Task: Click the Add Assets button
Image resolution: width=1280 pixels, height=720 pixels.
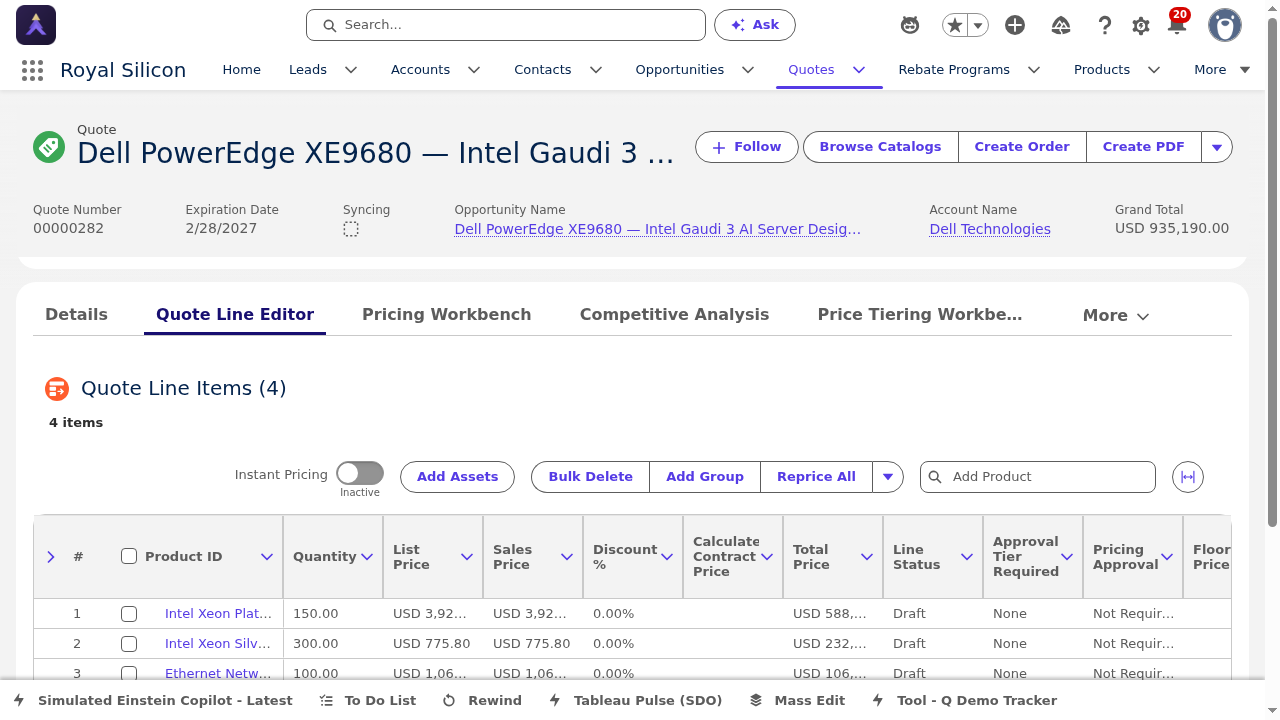Action: coord(457,477)
